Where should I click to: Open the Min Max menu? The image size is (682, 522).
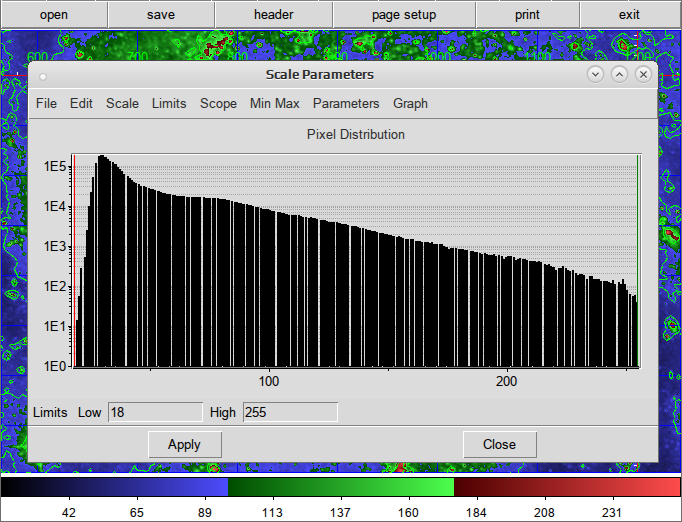274,104
